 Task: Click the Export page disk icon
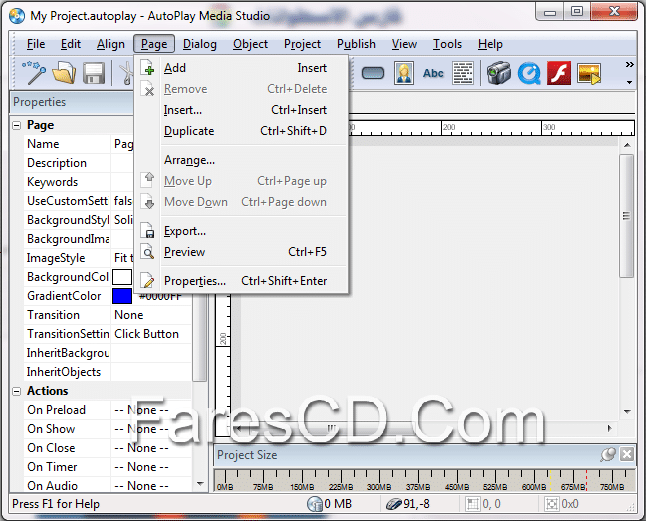point(148,231)
